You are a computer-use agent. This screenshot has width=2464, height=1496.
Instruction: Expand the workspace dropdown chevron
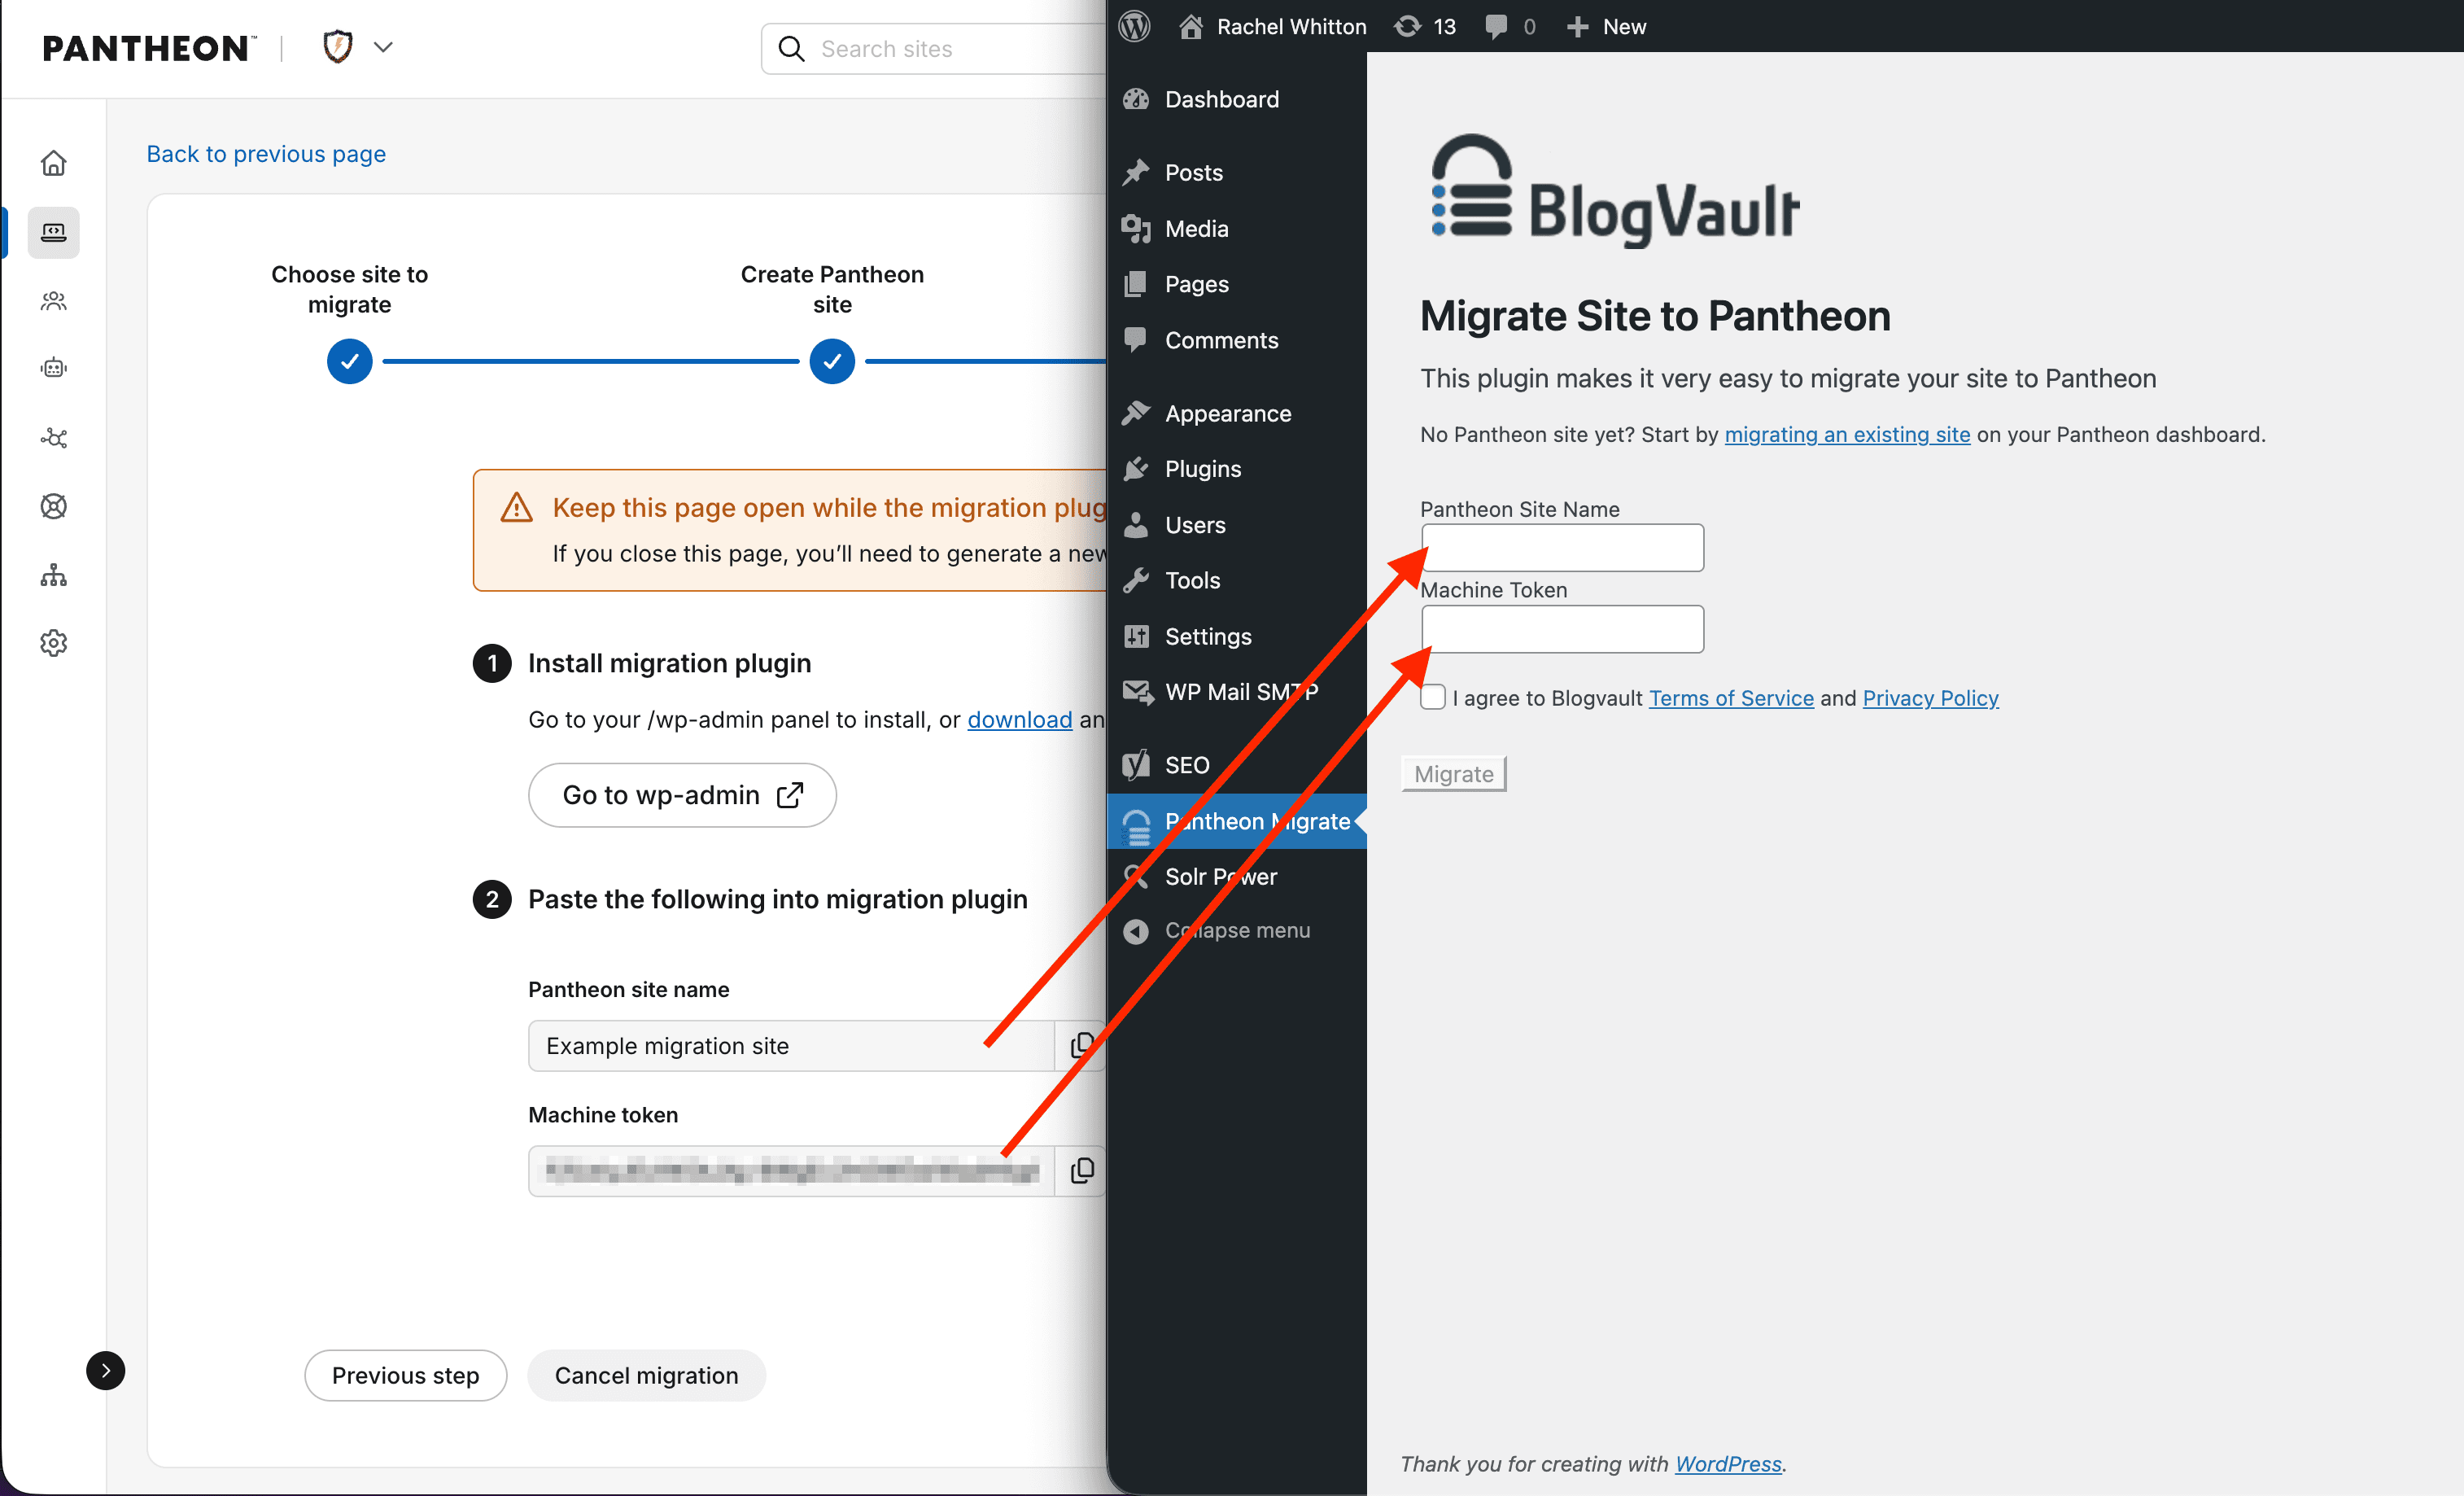pos(383,47)
